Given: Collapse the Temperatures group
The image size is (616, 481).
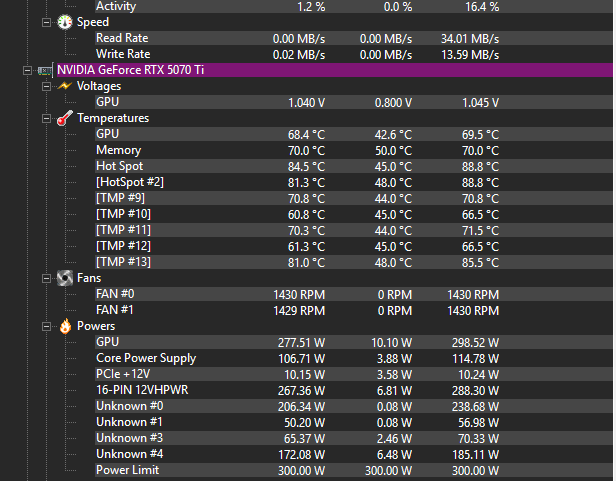Looking at the screenshot, I should click(x=46, y=118).
